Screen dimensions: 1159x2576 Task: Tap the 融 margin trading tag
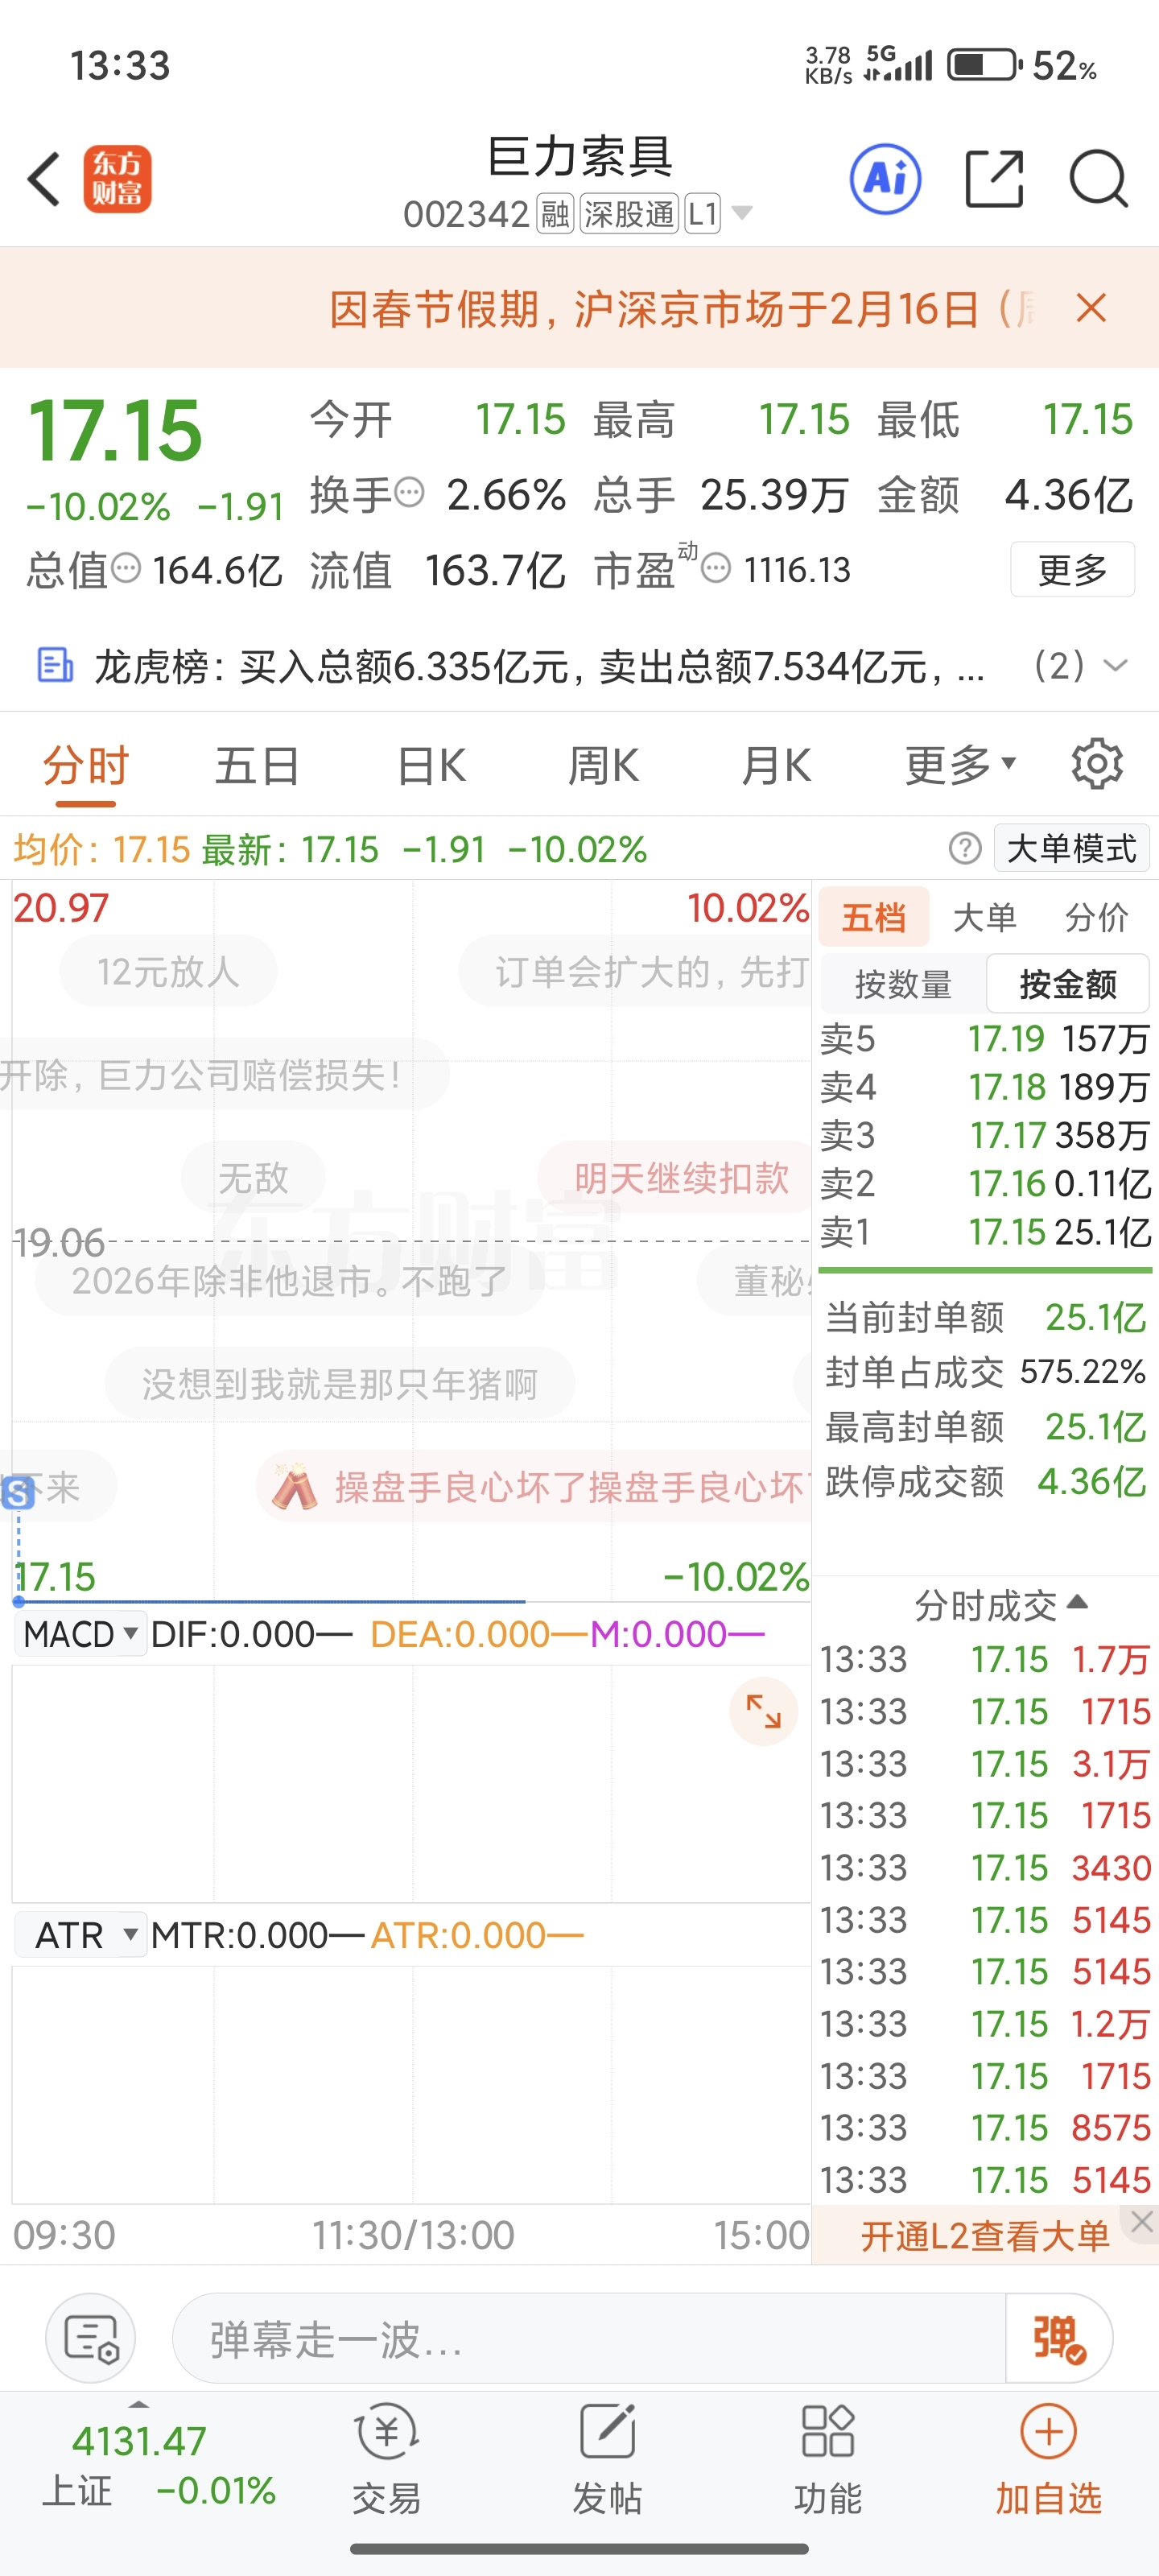[555, 214]
